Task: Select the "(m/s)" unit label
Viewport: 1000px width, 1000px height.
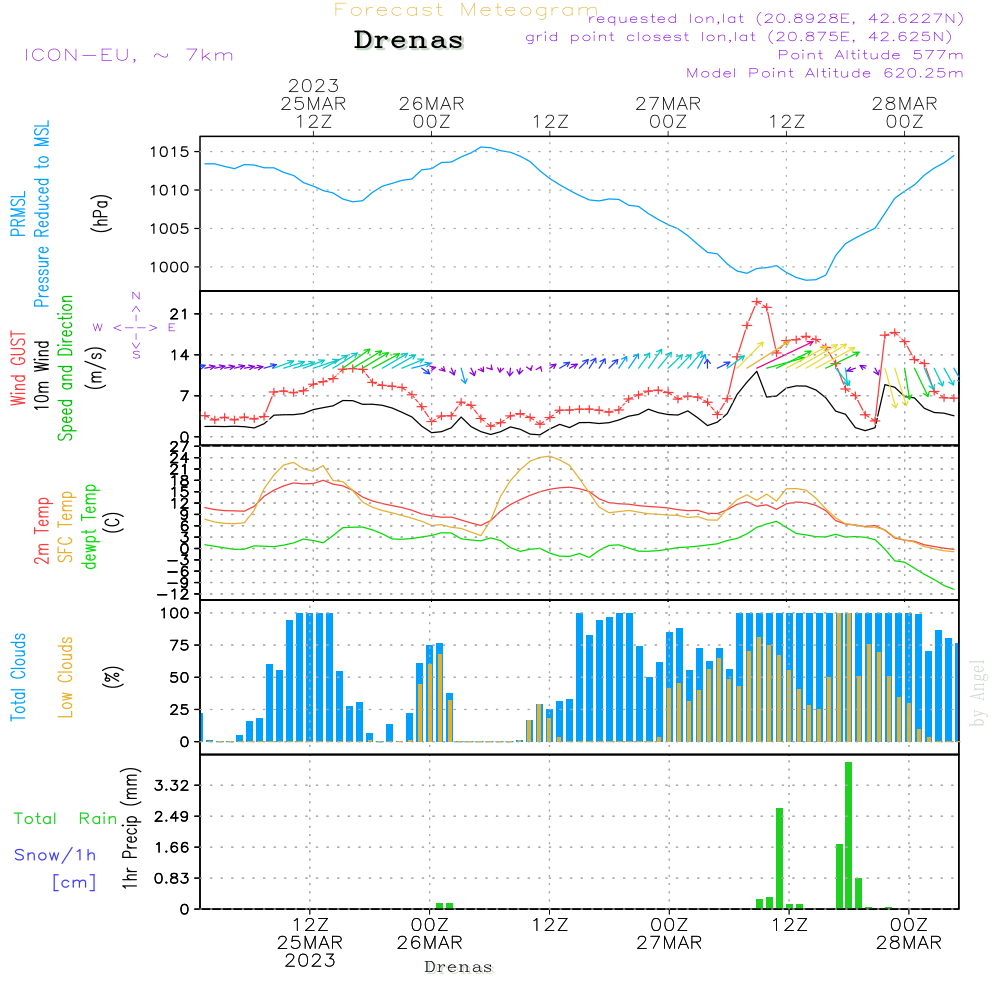Action: 96,368
